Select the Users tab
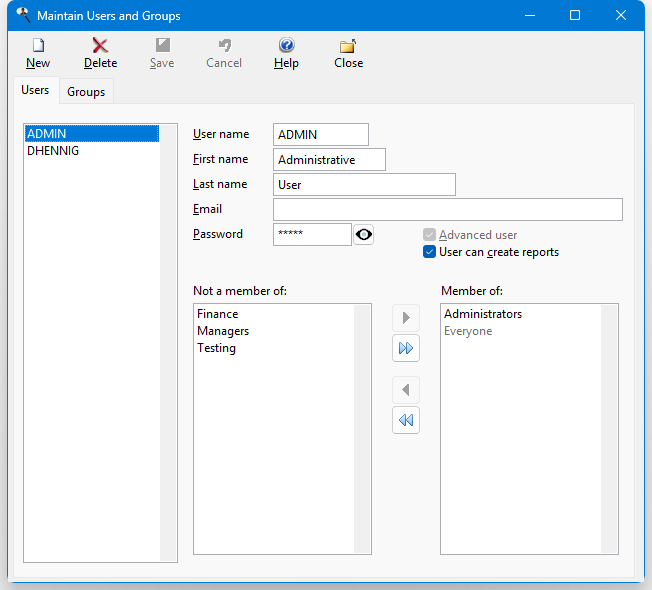The width and height of the screenshot is (652, 590). 35,90
